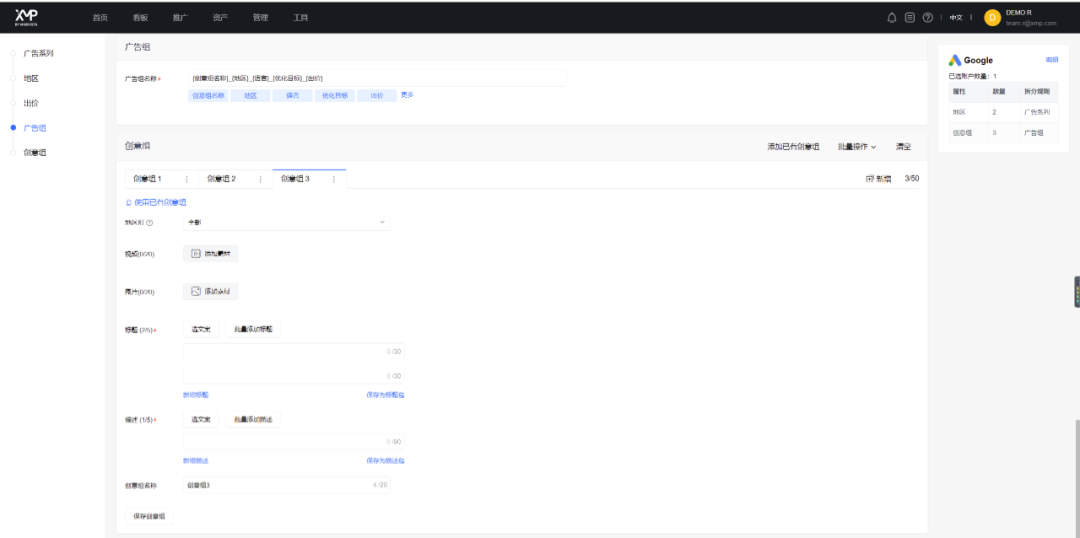Jump to 创意组 step in left sidebar
Viewport: 1080px width, 538px height.
pos(34,153)
